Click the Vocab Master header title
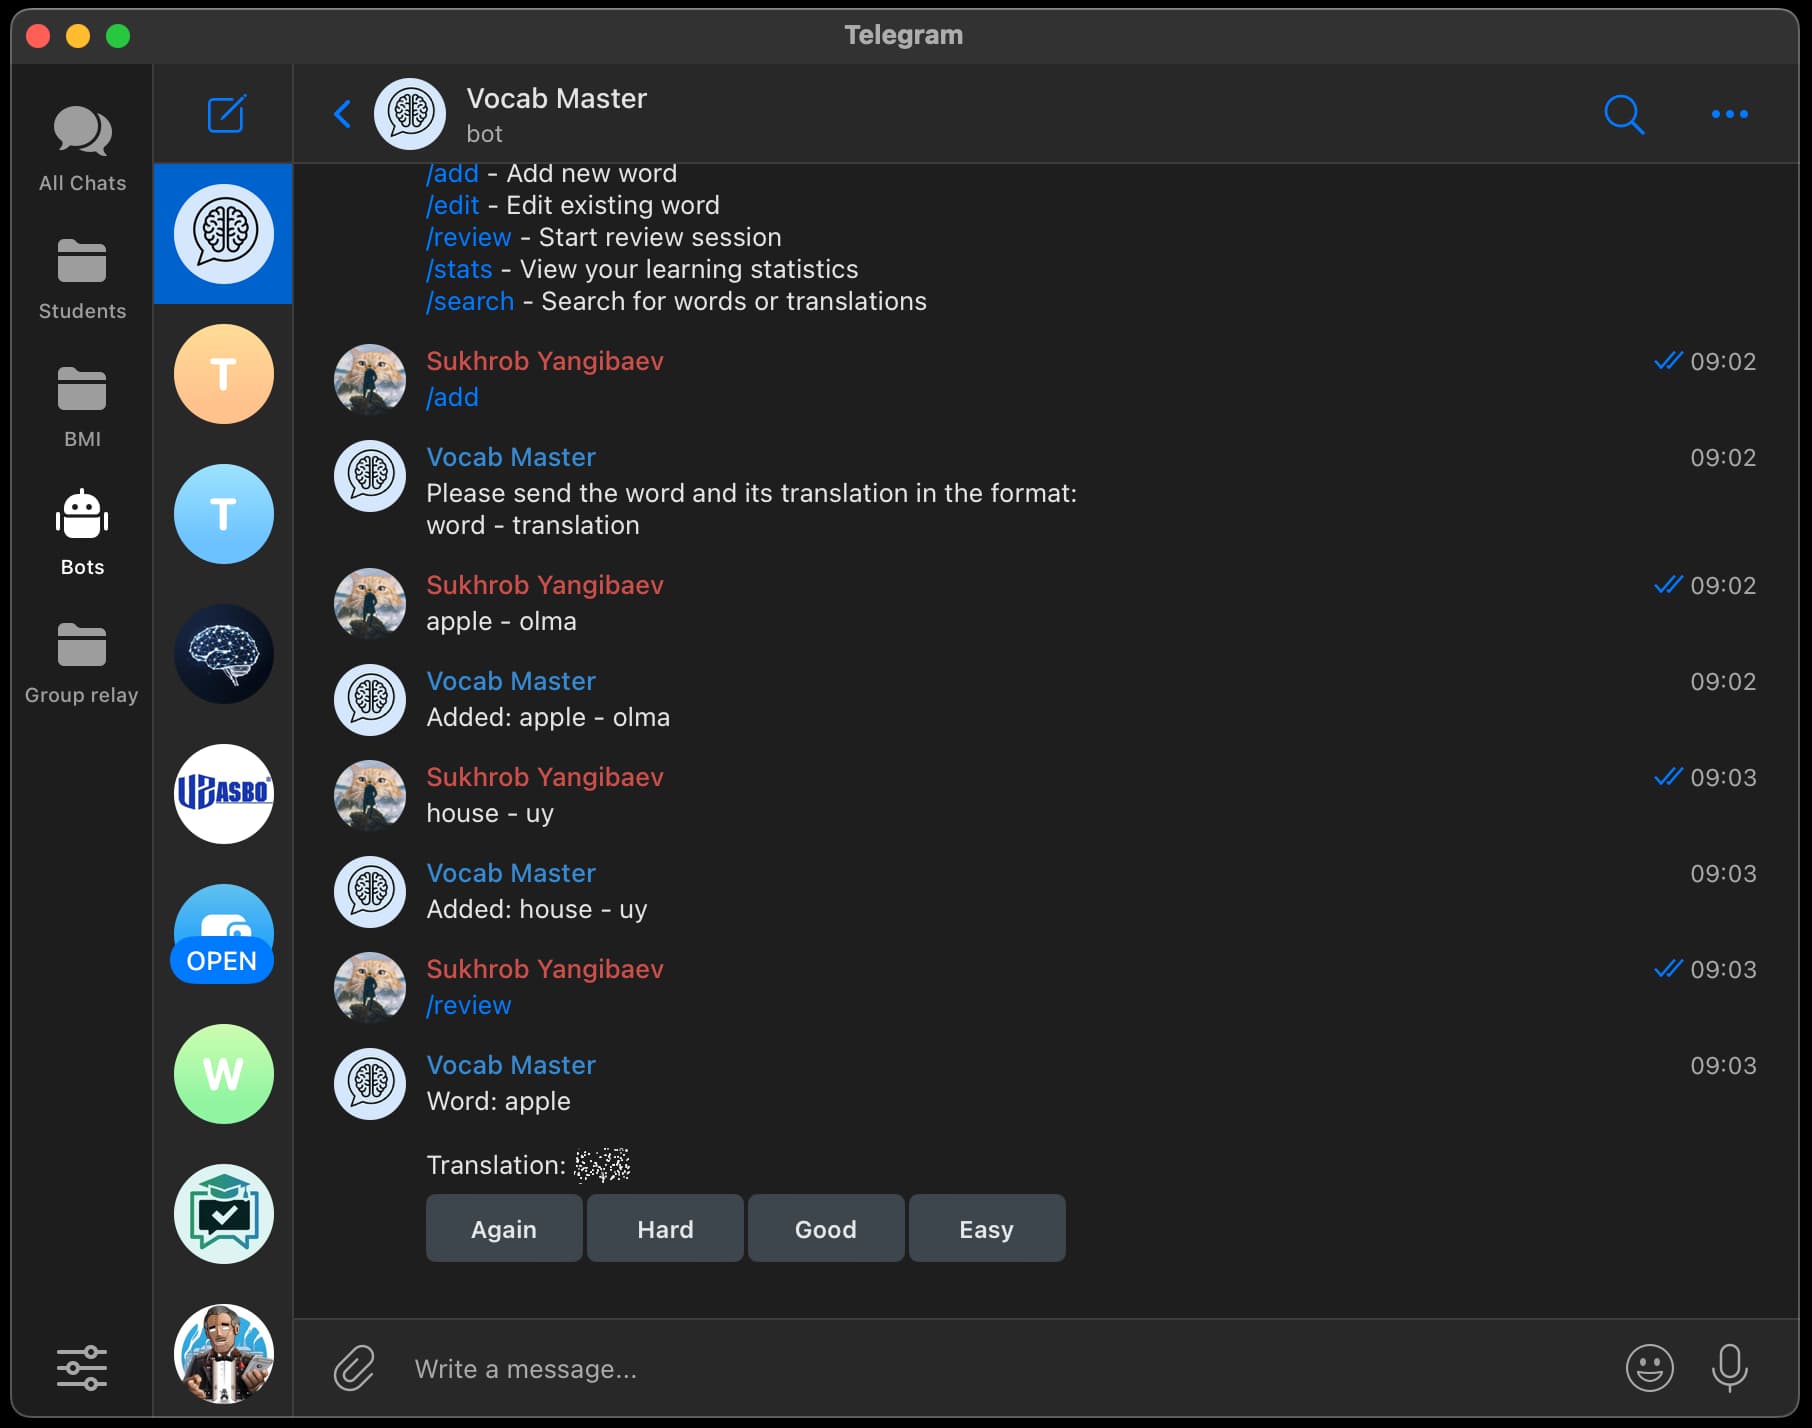Image resolution: width=1812 pixels, height=1428 pixels. tap(557, 98)
